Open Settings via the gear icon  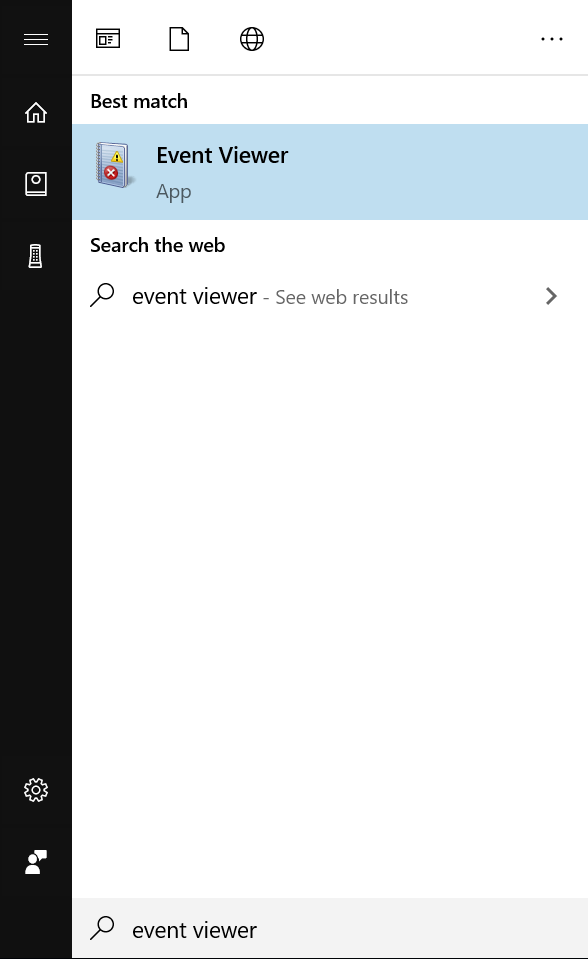click(36, 790)
